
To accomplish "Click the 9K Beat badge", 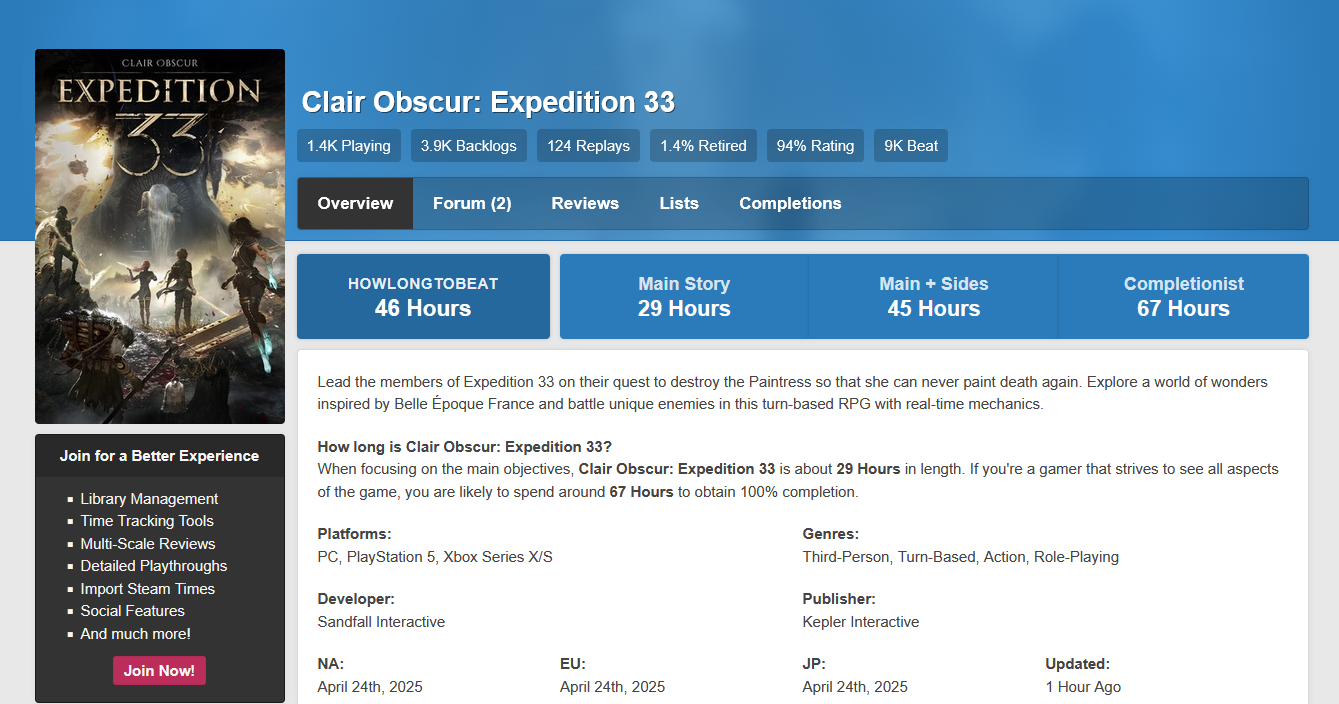I will click(x=911, y=146).
